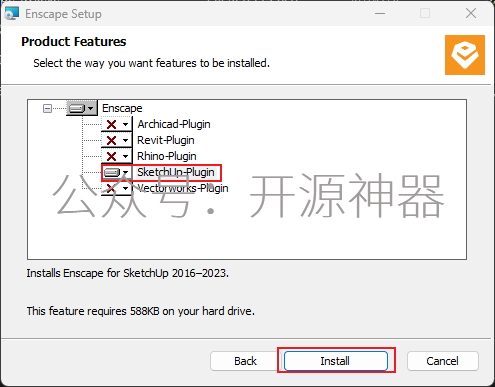The height and width of the screenshot is (387, 495).
Task: Select the SketchUp-Plugin feature
Action: pyautogui.click(x=176, y=172)
